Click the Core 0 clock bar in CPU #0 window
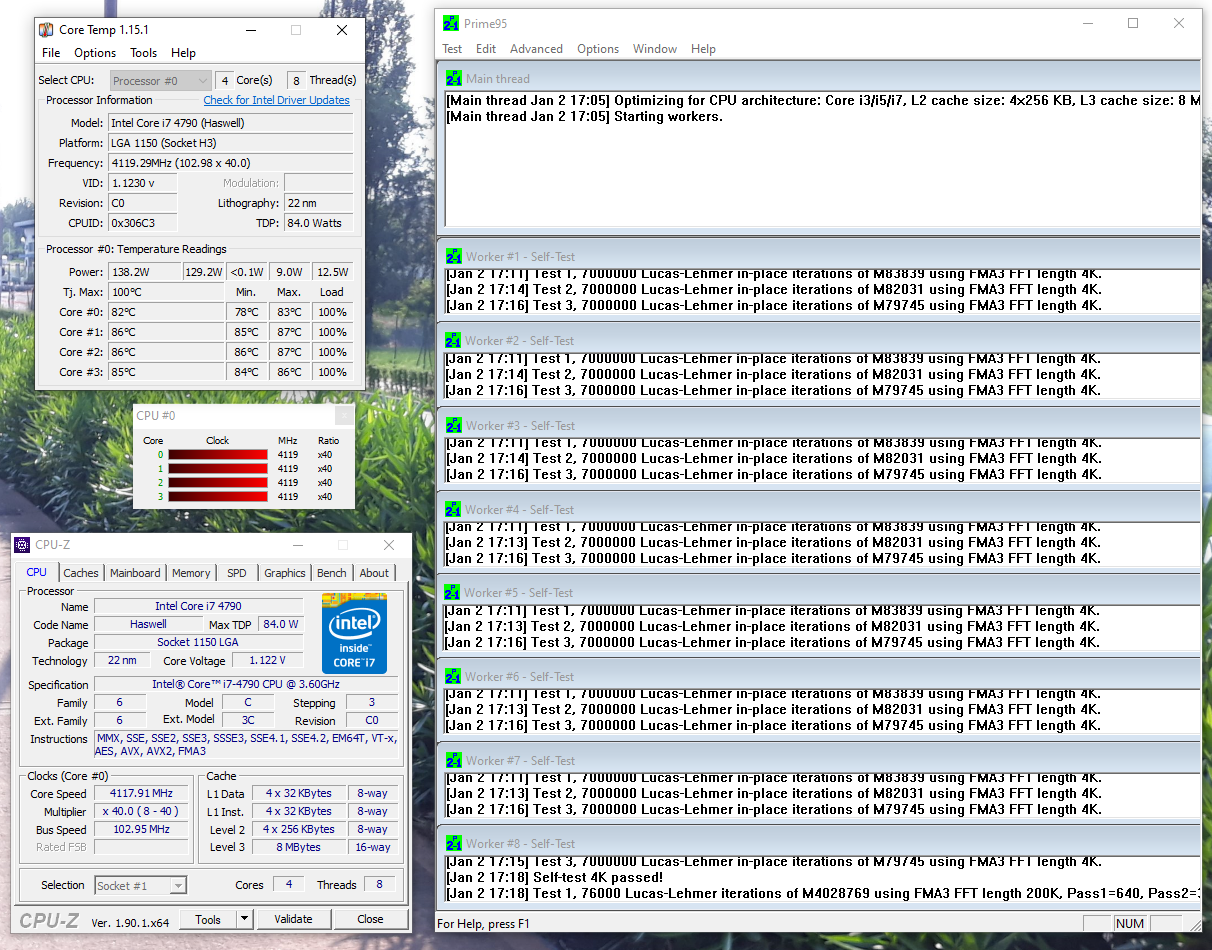The width and height of the screenshot is (1212, 950). (x=218, y=454)
